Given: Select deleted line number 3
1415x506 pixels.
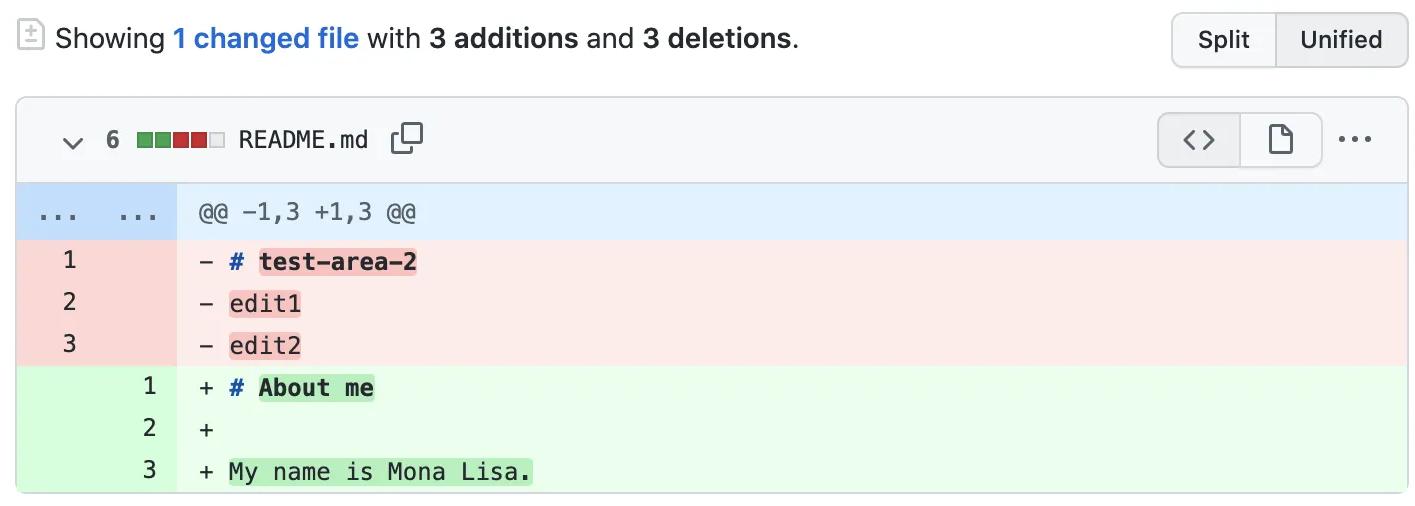Looking at the screenshot, I should [69, 345].
